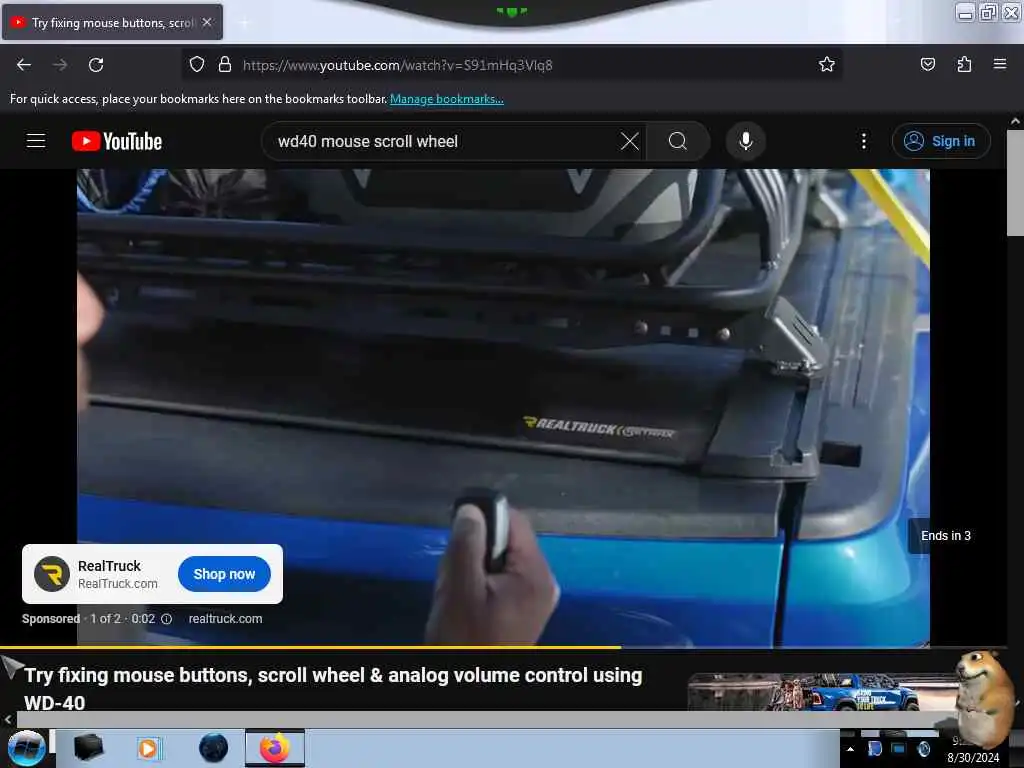1024x768 pixels.
Task: Visit realtruck.com ad link
Action: (x=225, y=618)
